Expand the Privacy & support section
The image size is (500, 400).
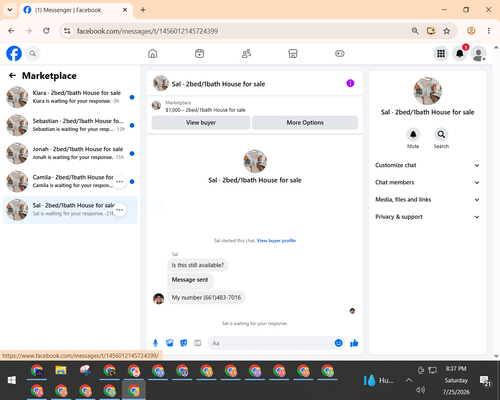427,217
